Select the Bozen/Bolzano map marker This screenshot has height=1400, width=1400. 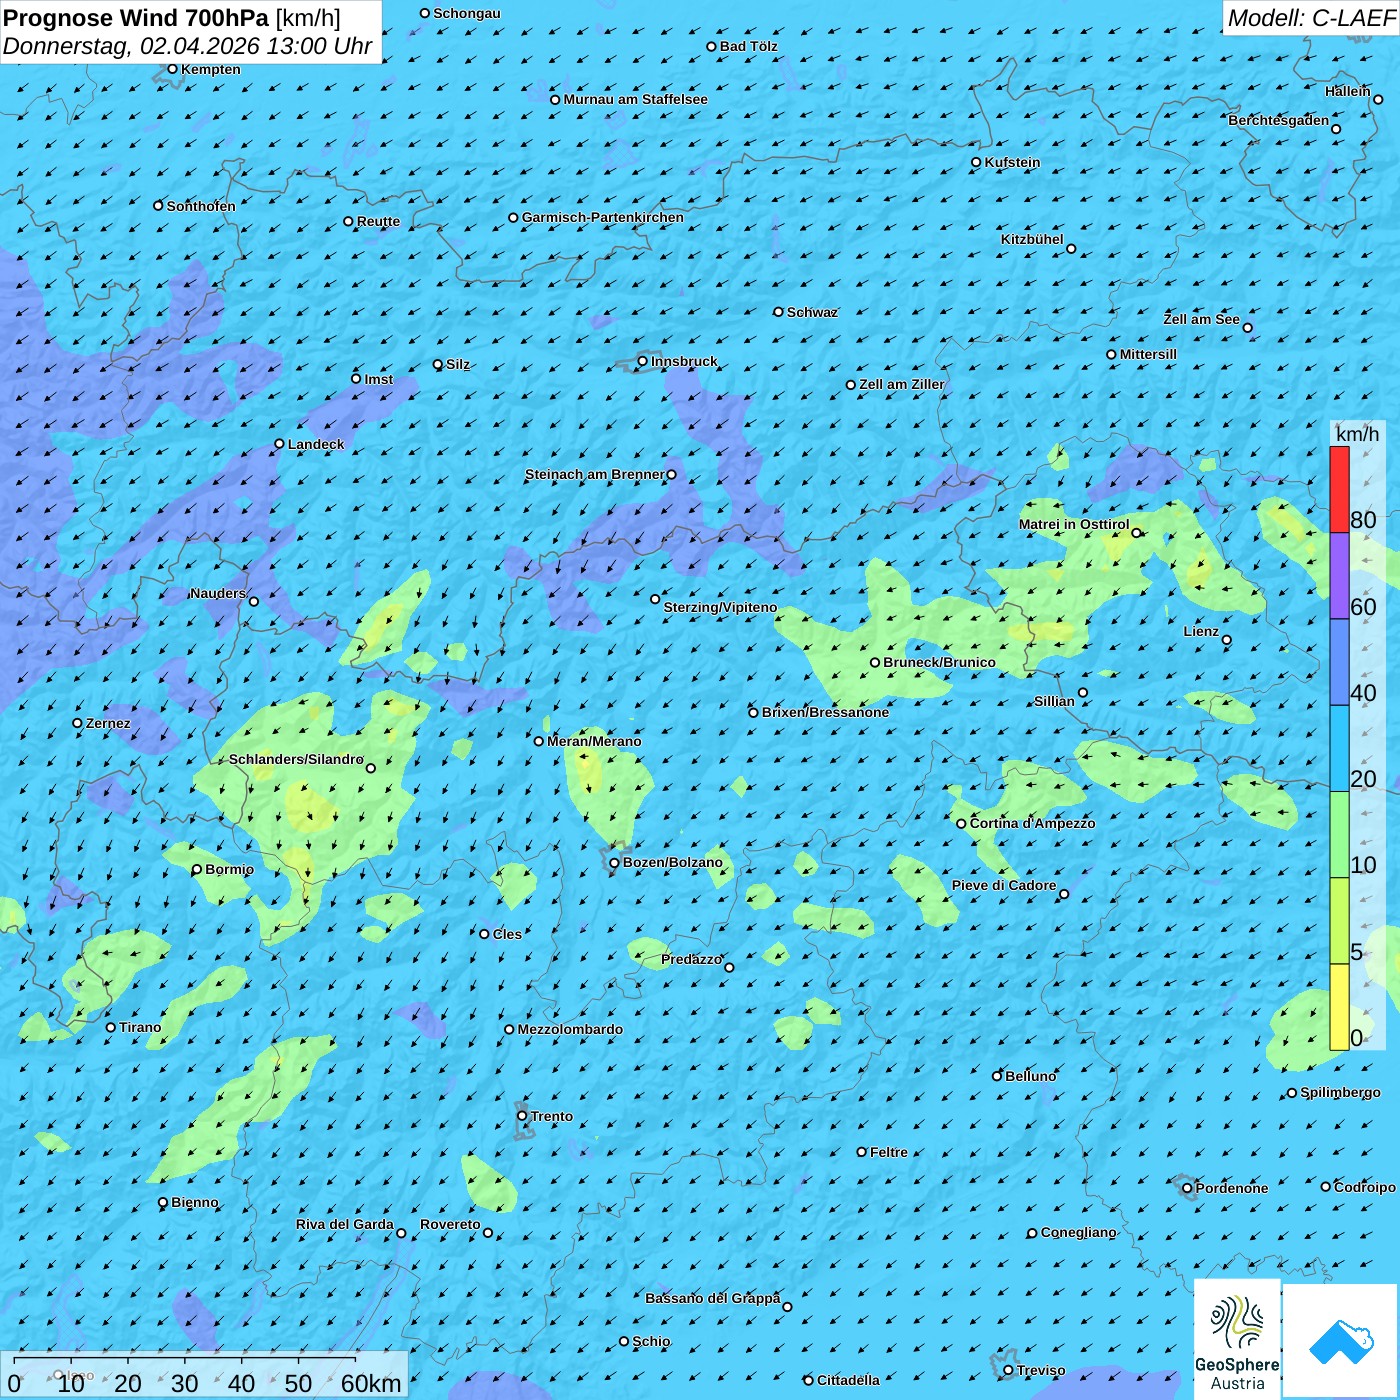[615, 862]
